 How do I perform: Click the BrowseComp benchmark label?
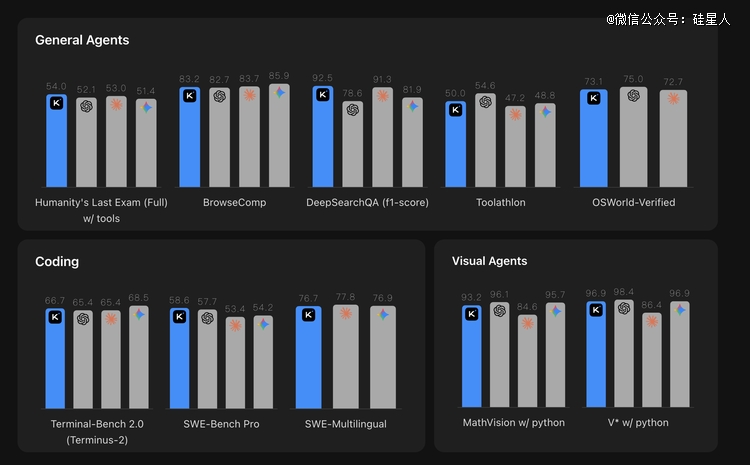tap(233, 202)
